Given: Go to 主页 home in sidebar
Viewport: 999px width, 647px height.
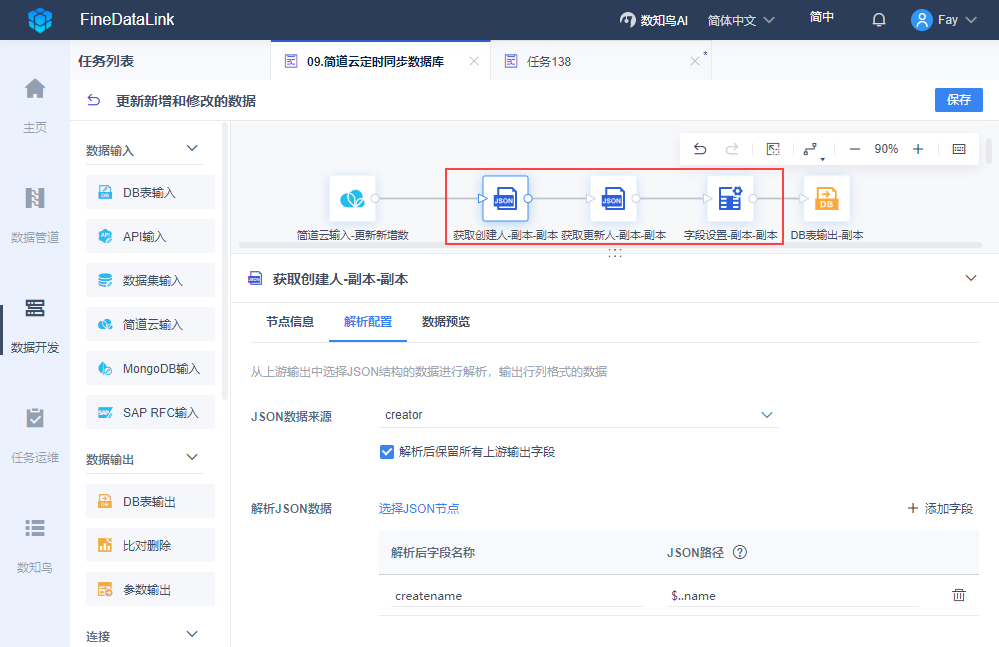Looking at the screenshot, I should click(x=35, y=105).
